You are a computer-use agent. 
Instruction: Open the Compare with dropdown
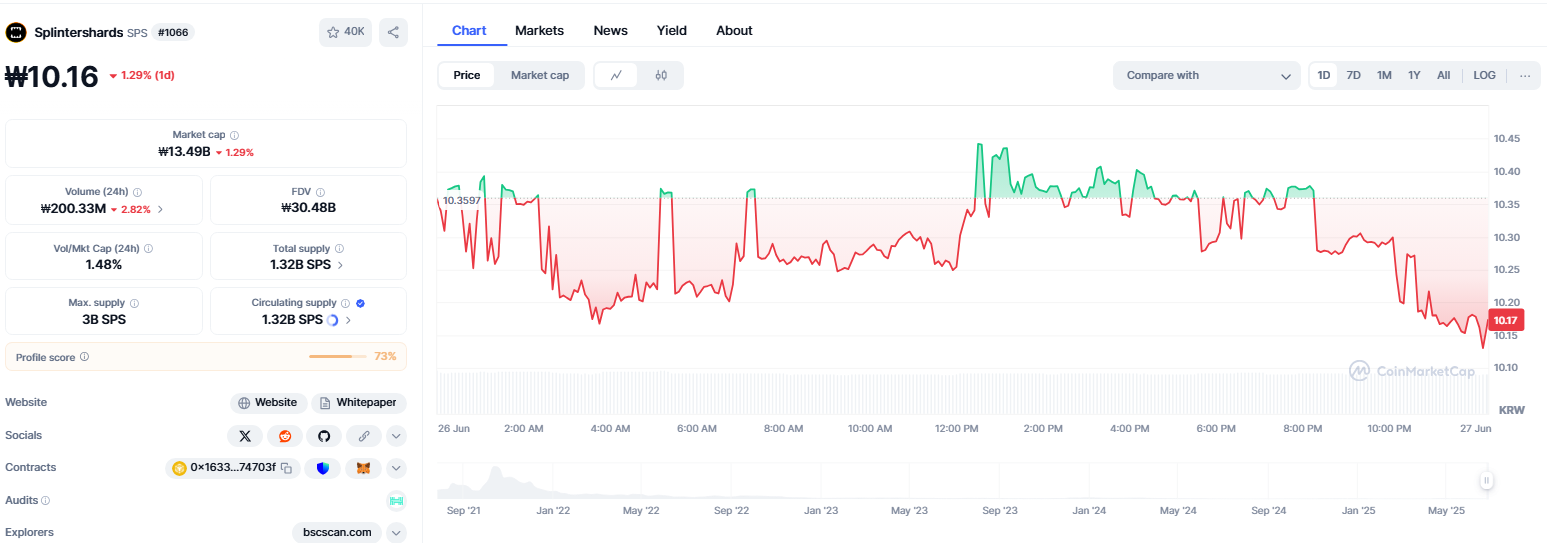point(1207,75)
